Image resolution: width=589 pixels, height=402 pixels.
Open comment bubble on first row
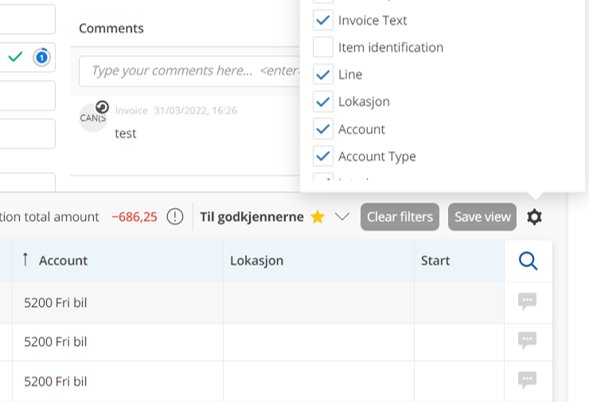coord(527,301)
